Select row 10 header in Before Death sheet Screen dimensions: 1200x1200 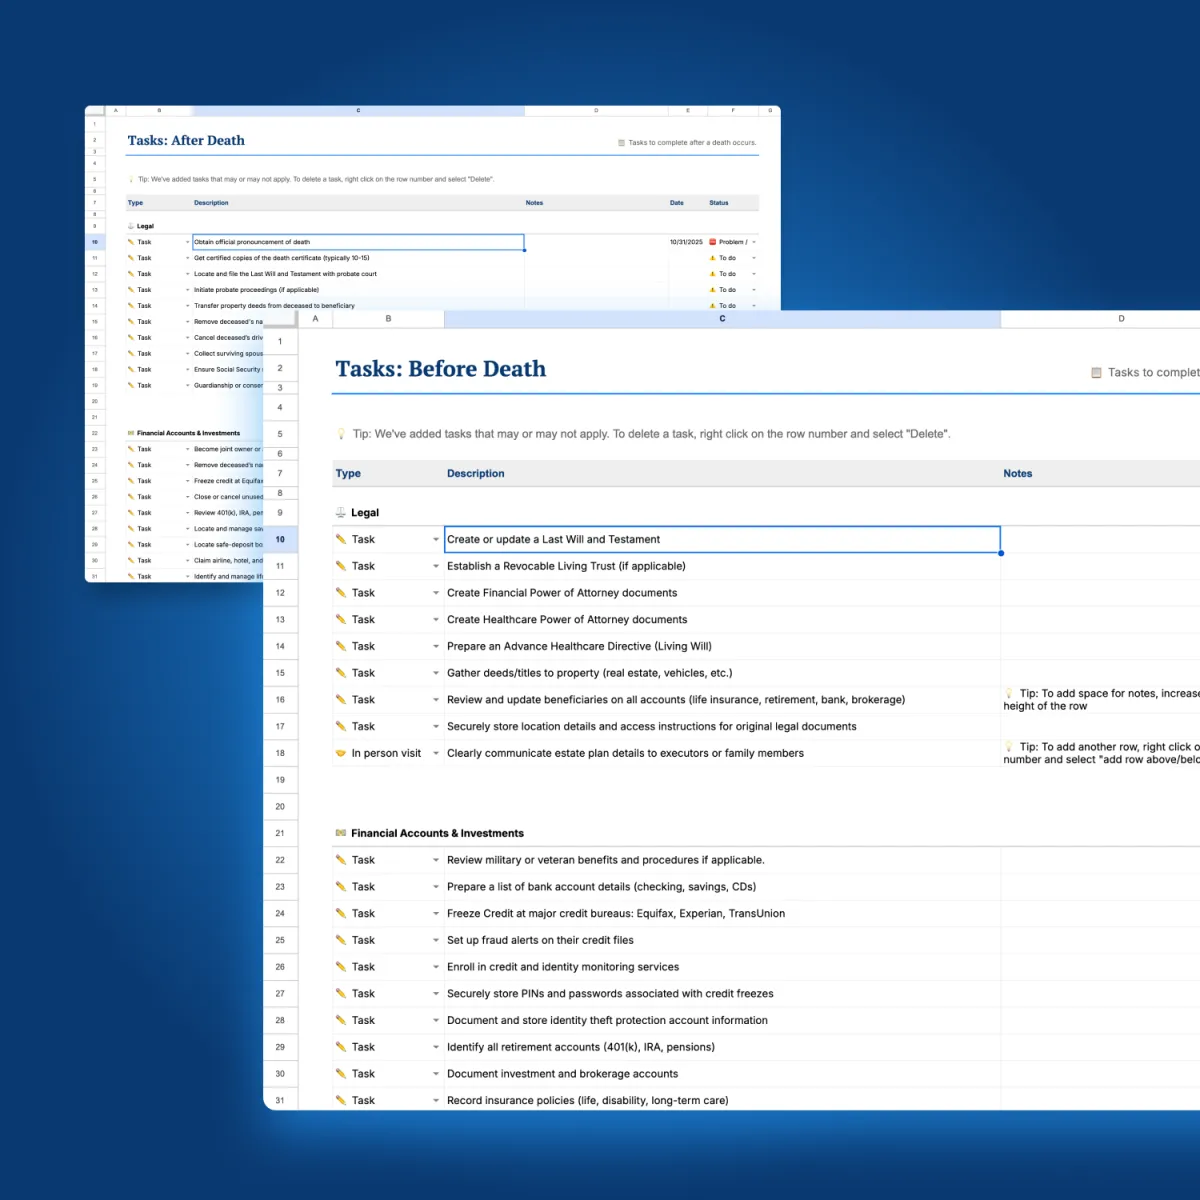coord(280,539)
